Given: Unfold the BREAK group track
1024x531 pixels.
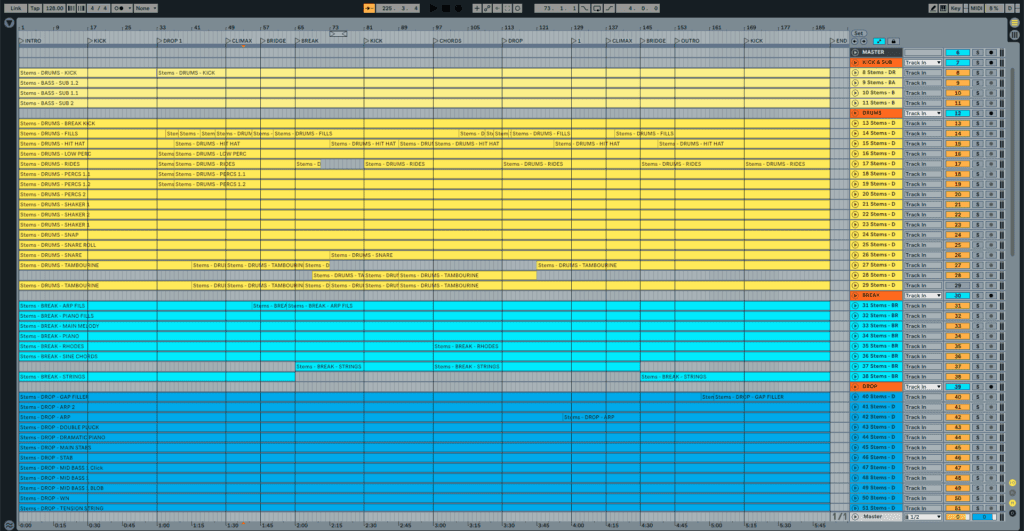Looking at the screenshot, I should tap(856, 295).
